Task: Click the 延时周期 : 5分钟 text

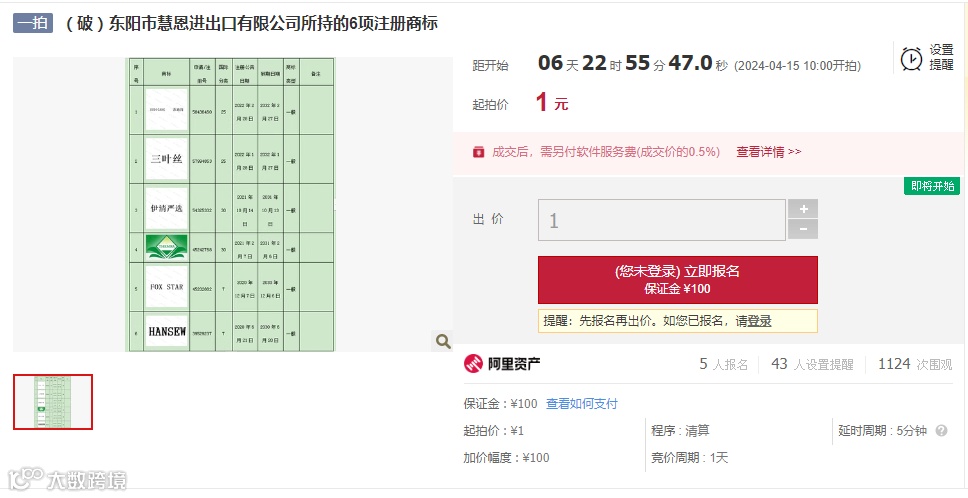Action: click(x=882, y=431)
